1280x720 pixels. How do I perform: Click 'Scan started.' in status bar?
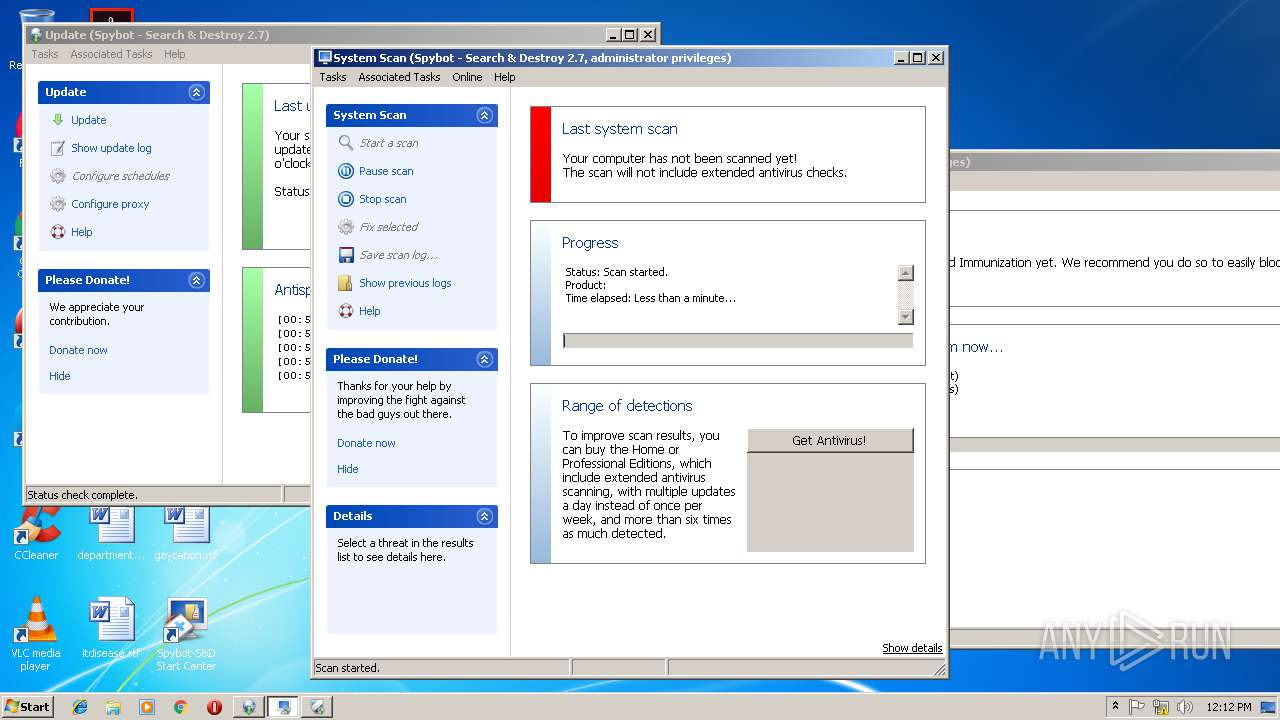tap(347, 668)
